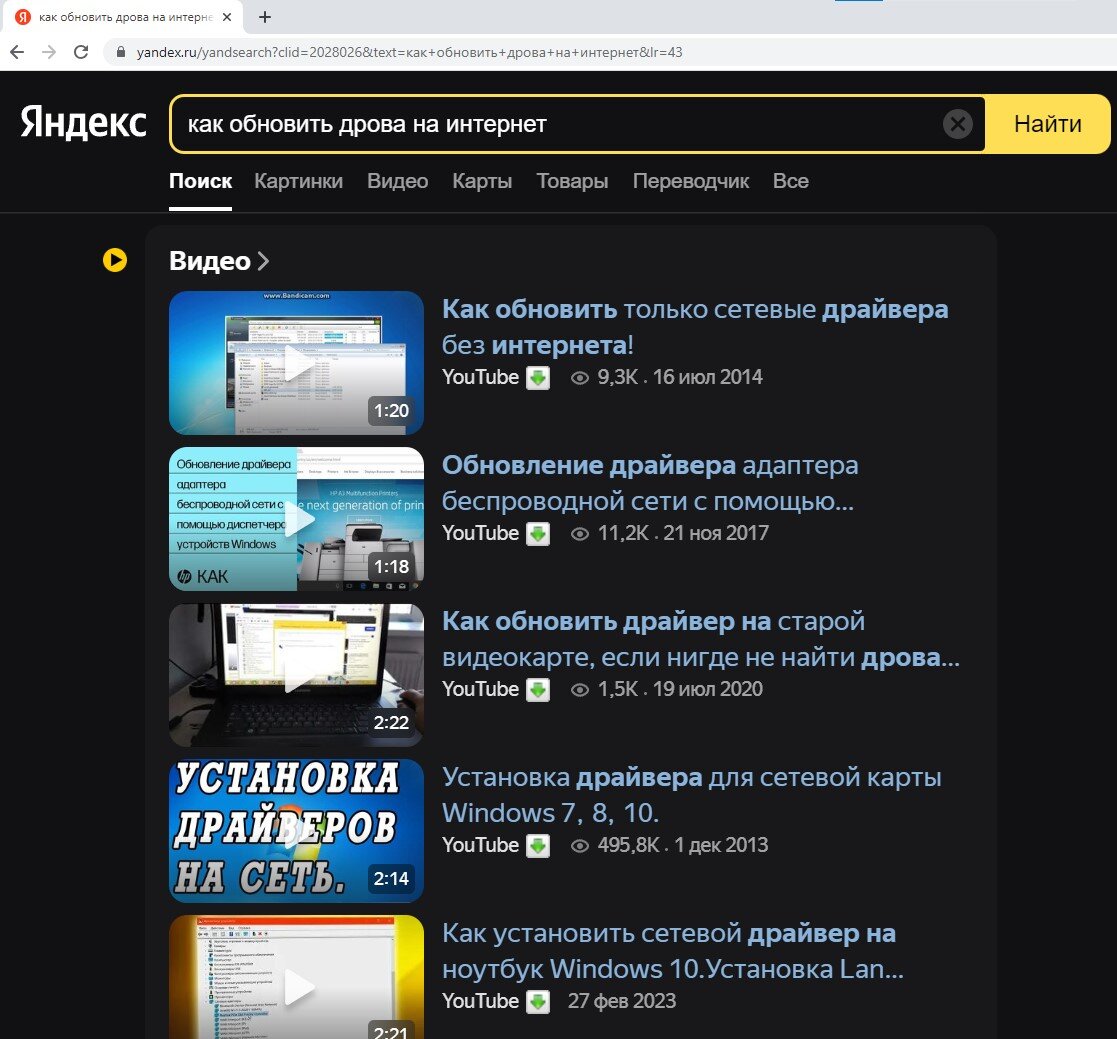The height and width of the screenshot is (1039, 1117).
Task: Click YouTube source of 21 ноя 2017 video
Action: coord(481,533)
